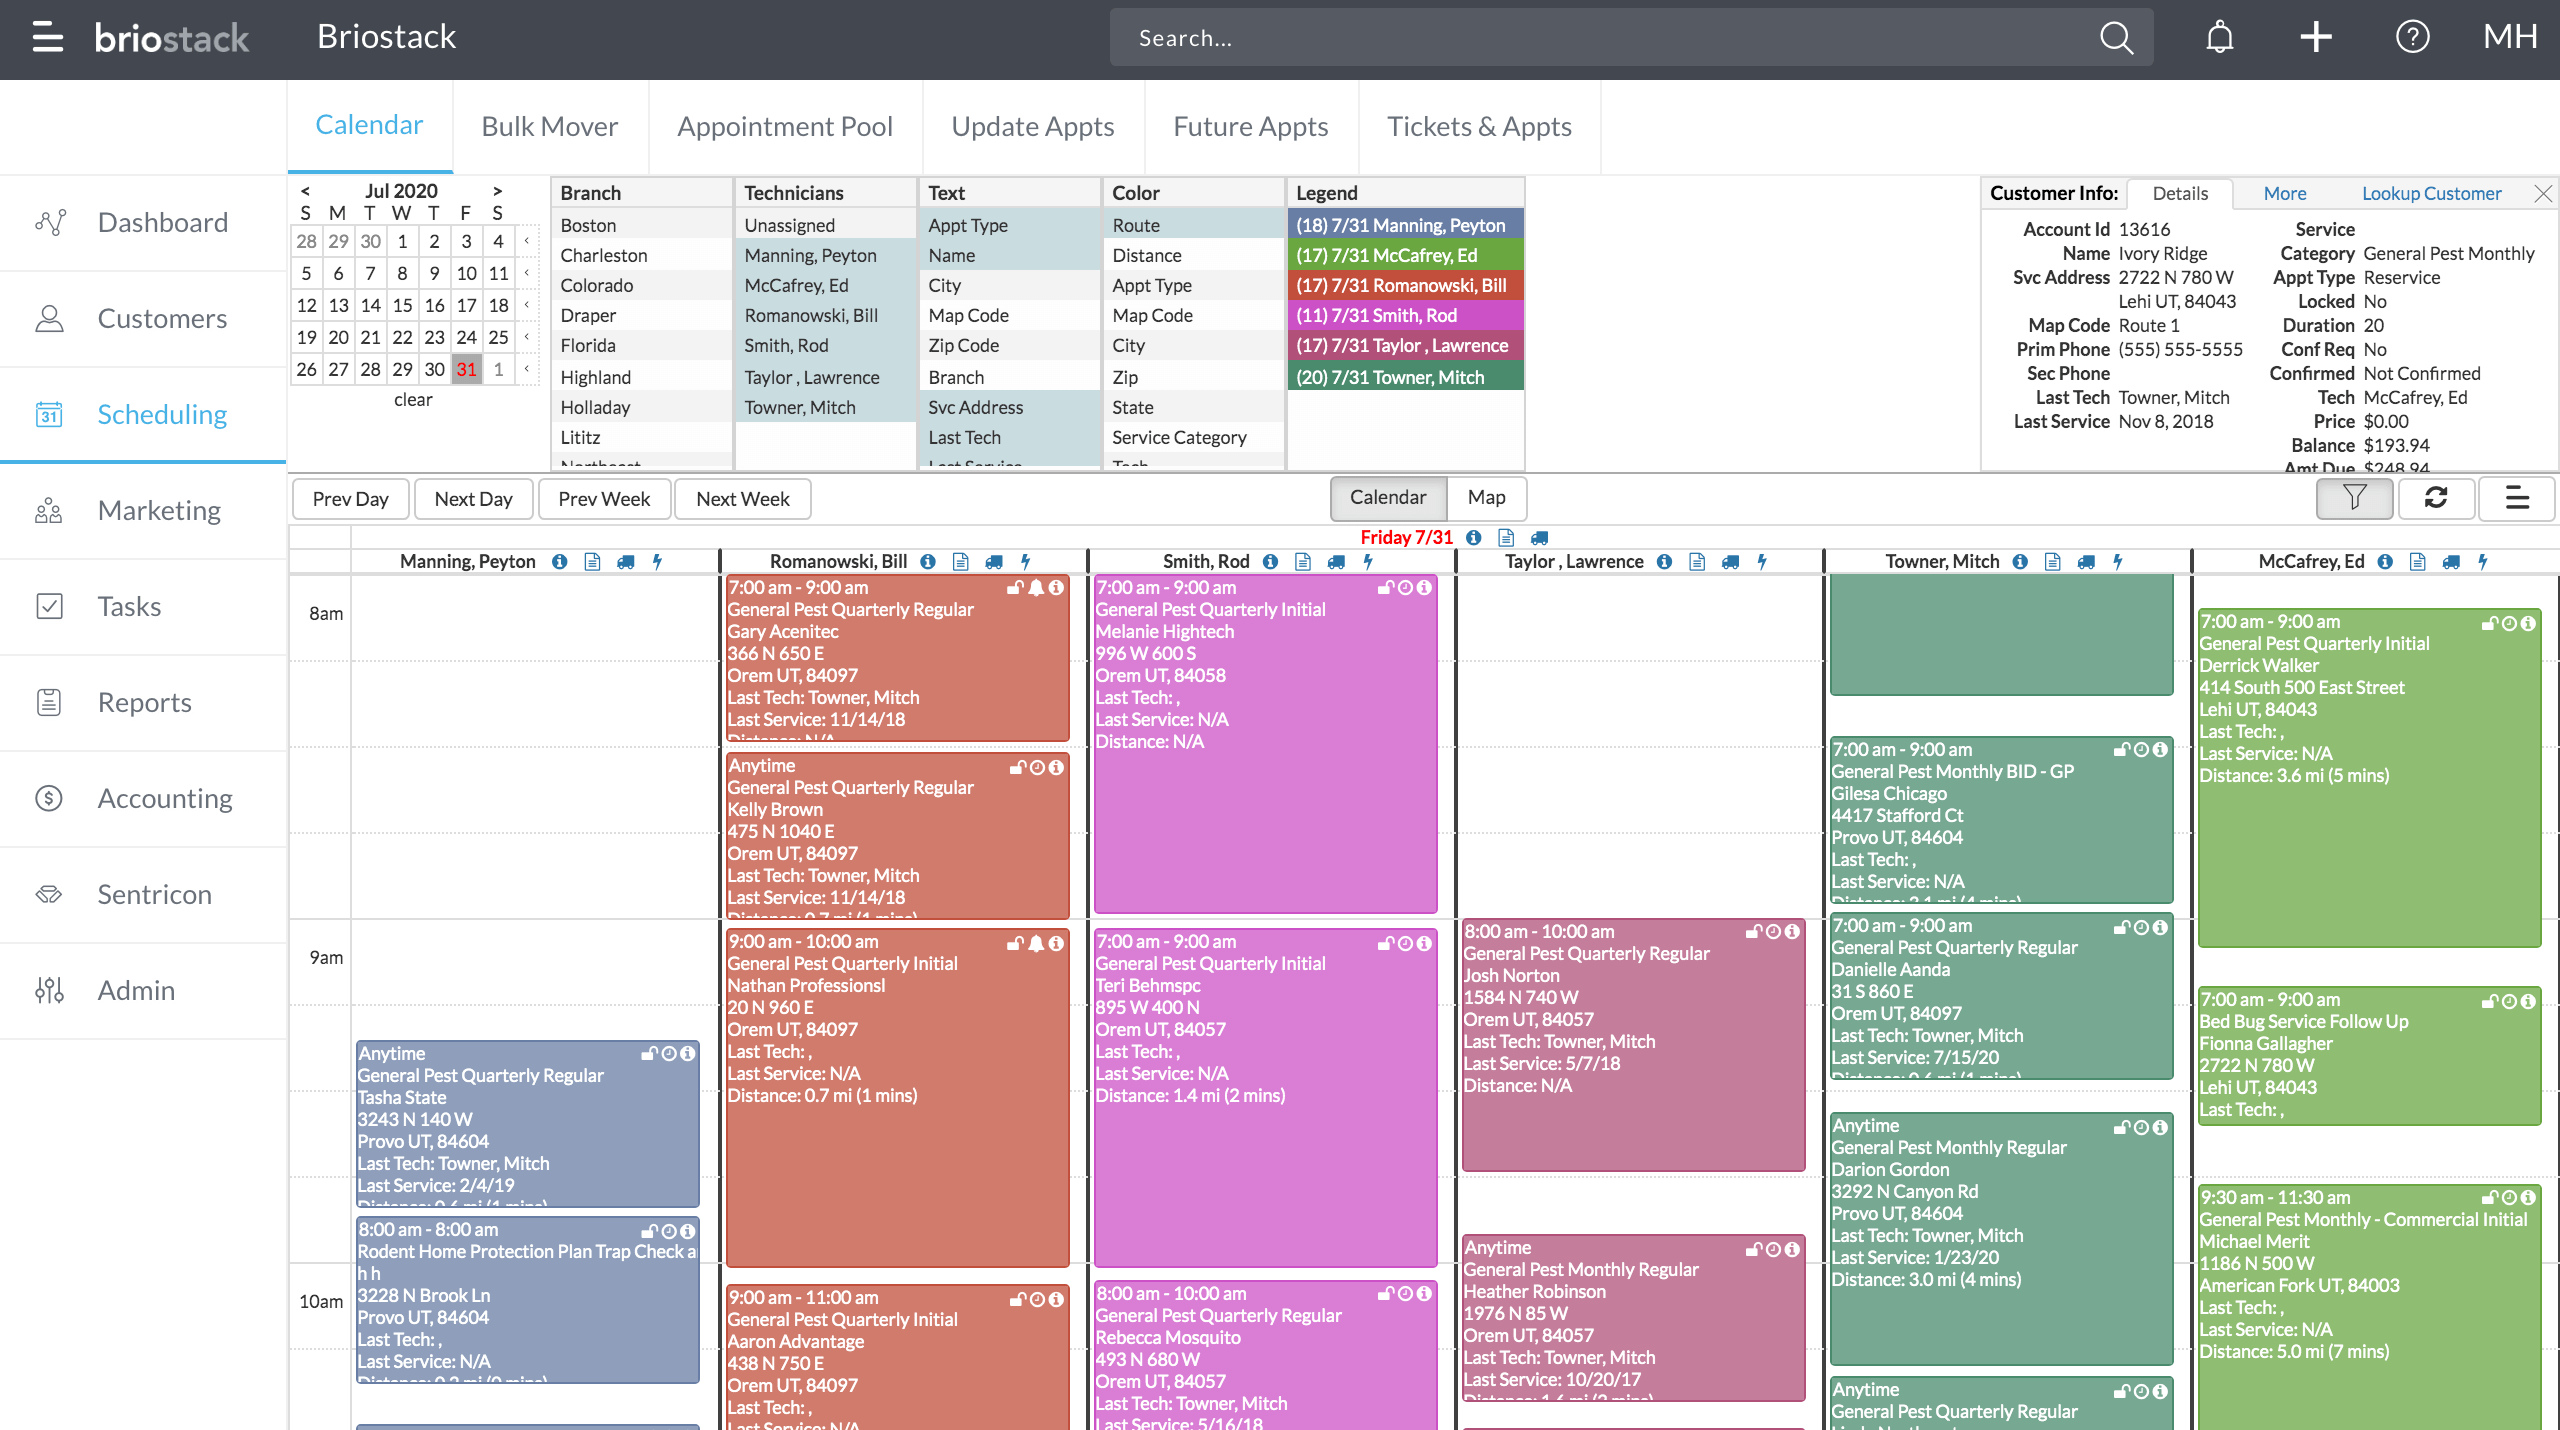Viewport: 2560px width, 1430px height.
Task: Click Smith, Rod magenta legend swatch
Action: pyautogui.click(x=1405, y=315)
